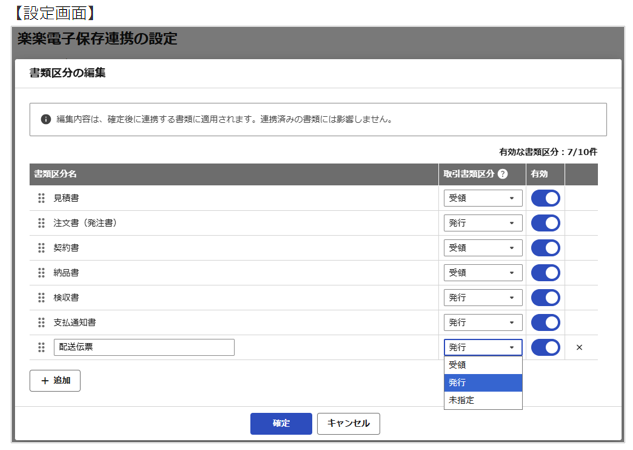
Task: Click the 注文書（発注書） row name
Action: pyautogui.click(x=85, y=223)
